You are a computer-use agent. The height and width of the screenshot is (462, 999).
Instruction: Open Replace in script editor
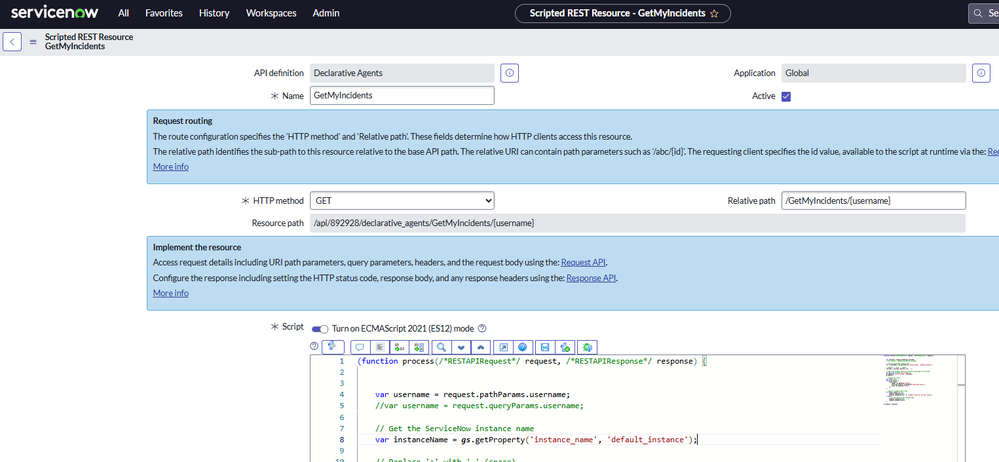pyautogui.click(x=399, y=347)
